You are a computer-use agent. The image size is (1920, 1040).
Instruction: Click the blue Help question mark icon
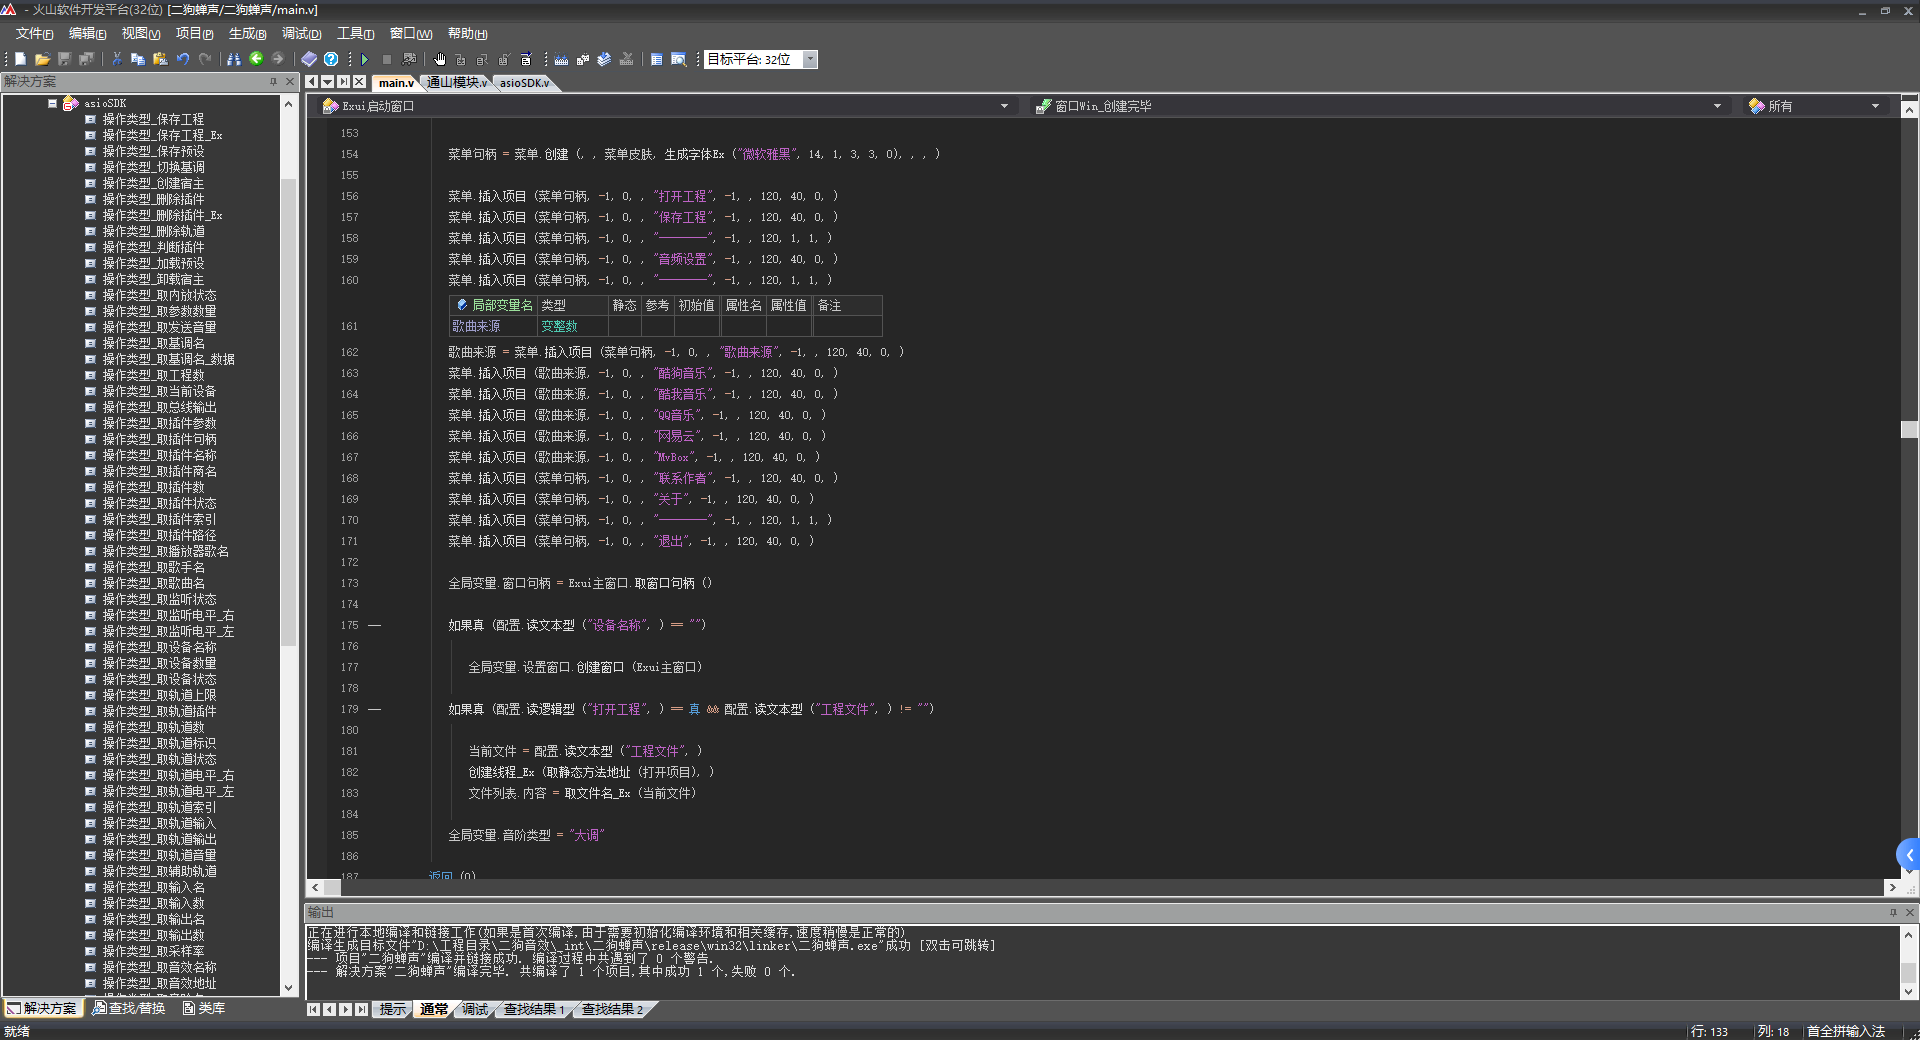[331, 59]
